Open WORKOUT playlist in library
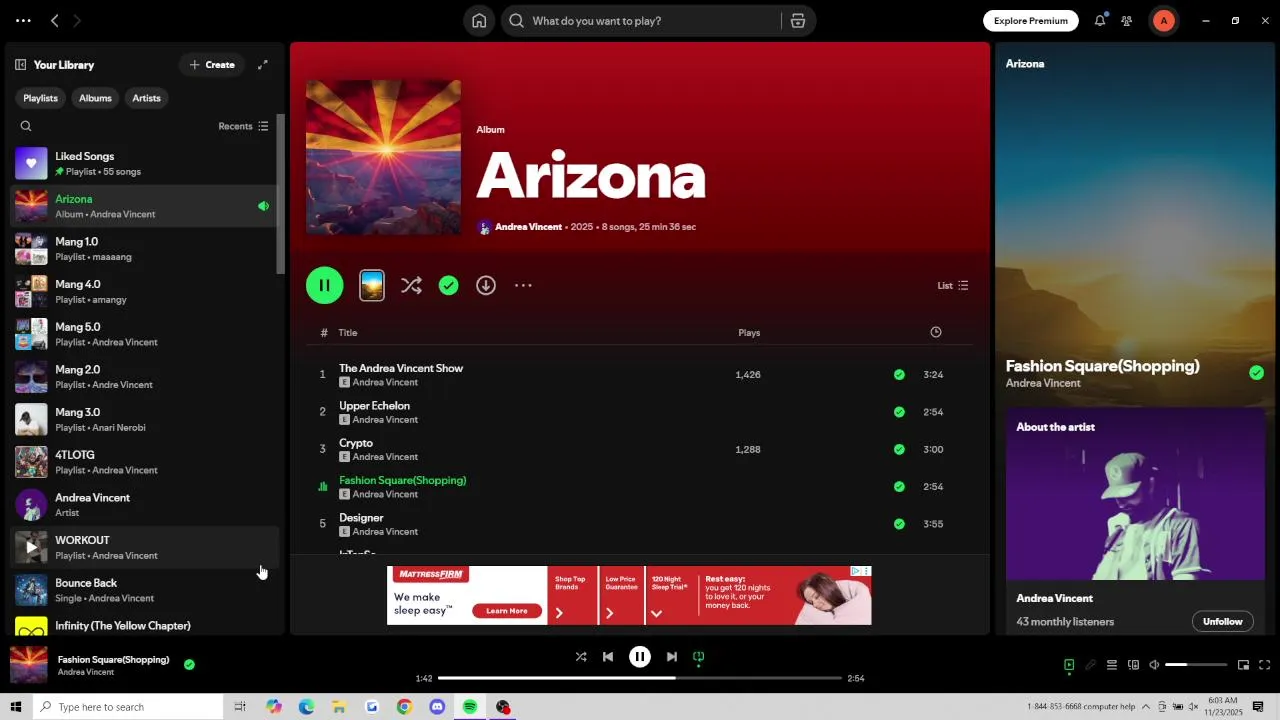Screen dimensions: 1280x720 pos(143,548)
